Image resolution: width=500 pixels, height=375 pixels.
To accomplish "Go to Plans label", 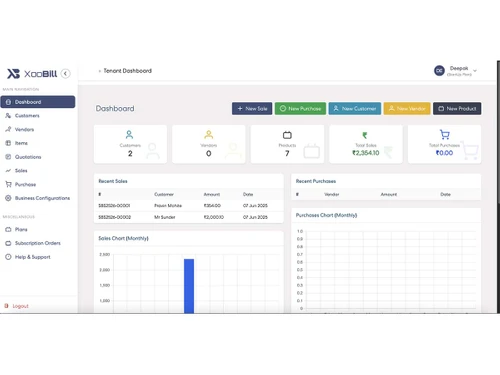I will [x=21, y=229].
